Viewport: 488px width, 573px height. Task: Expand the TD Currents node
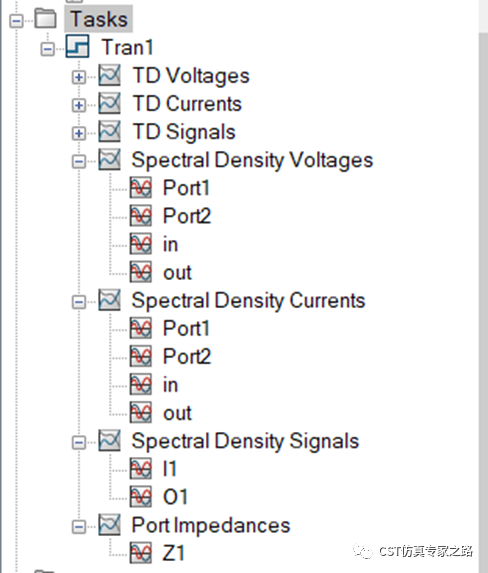pos(79,105)
